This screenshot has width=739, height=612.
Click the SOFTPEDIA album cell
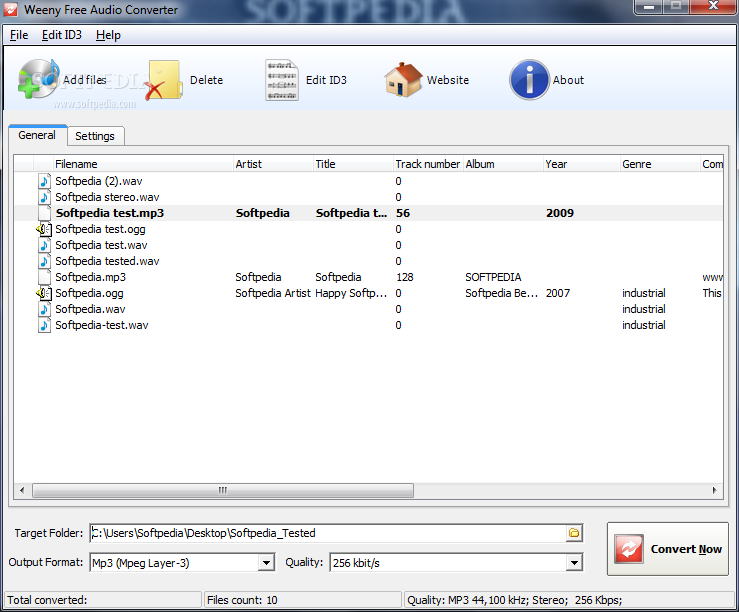(493, 277)
